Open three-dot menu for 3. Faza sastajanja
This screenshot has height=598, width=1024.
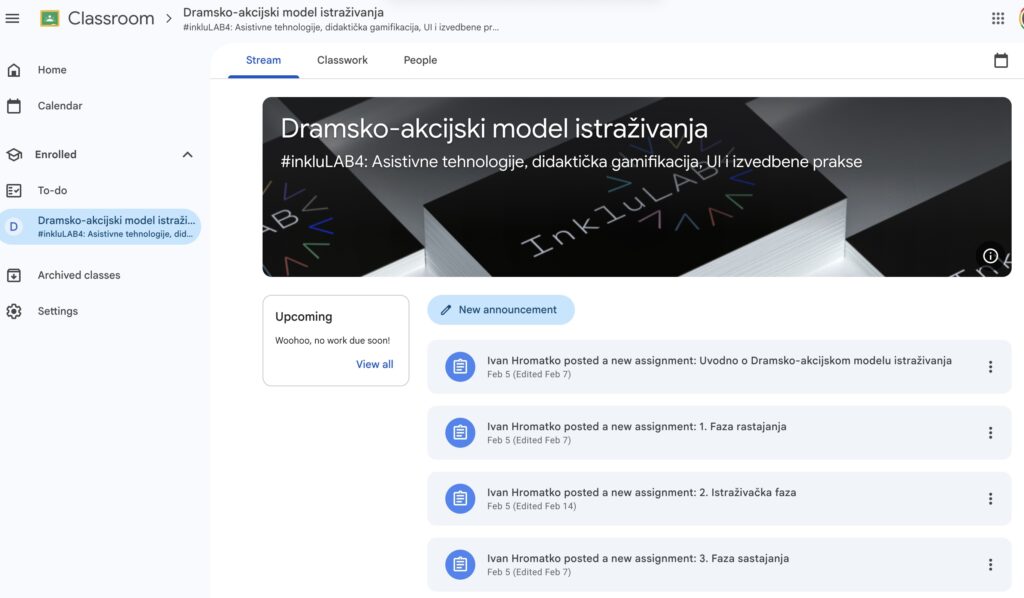pos(990,565)
